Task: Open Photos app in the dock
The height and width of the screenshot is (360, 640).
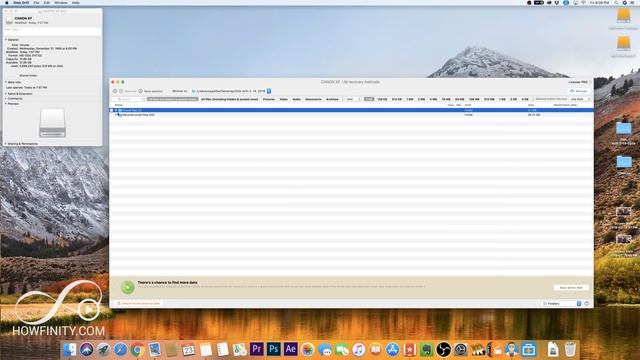Action: pyautogui.click(x=307, y=350)
